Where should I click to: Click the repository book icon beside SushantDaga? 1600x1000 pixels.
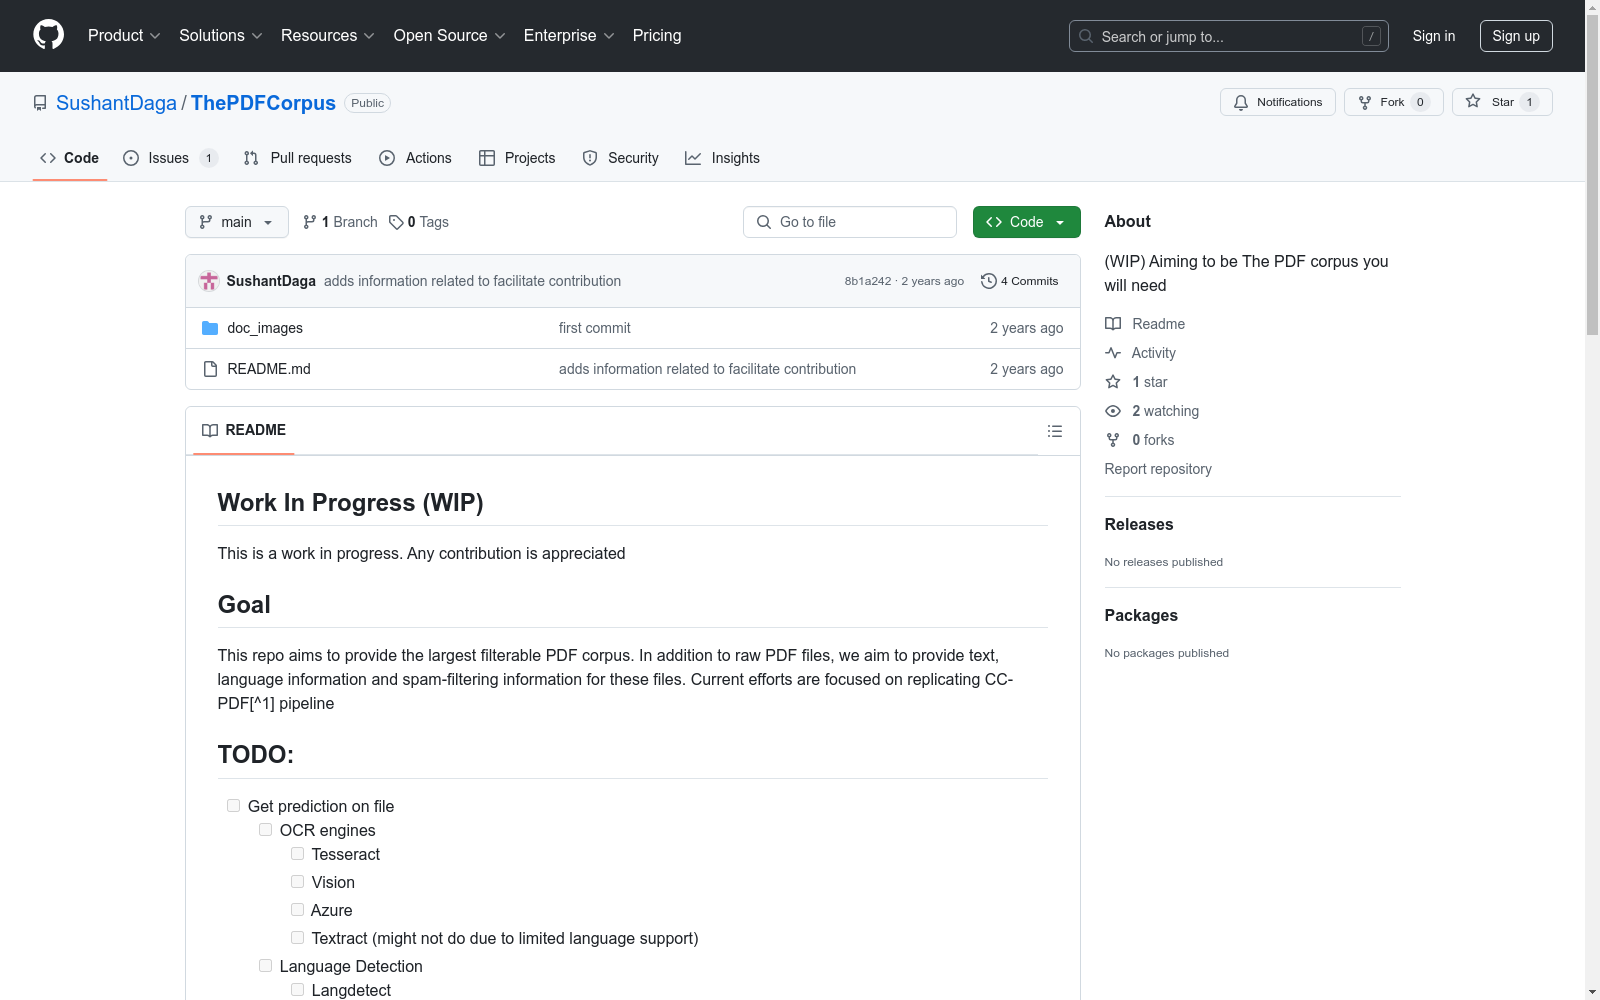(40, 103)
